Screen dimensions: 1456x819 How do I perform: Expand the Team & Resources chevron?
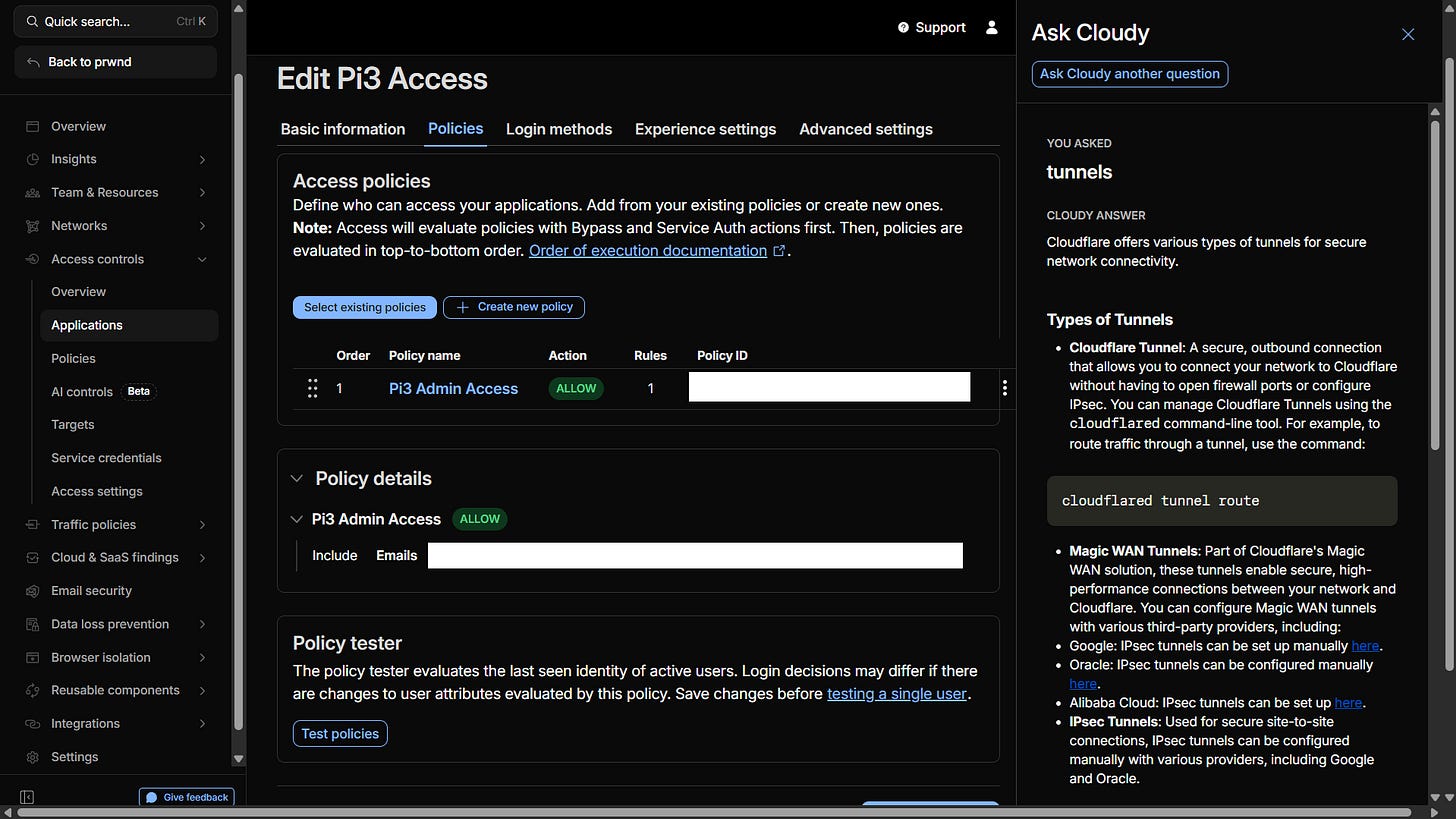(202, 192)
